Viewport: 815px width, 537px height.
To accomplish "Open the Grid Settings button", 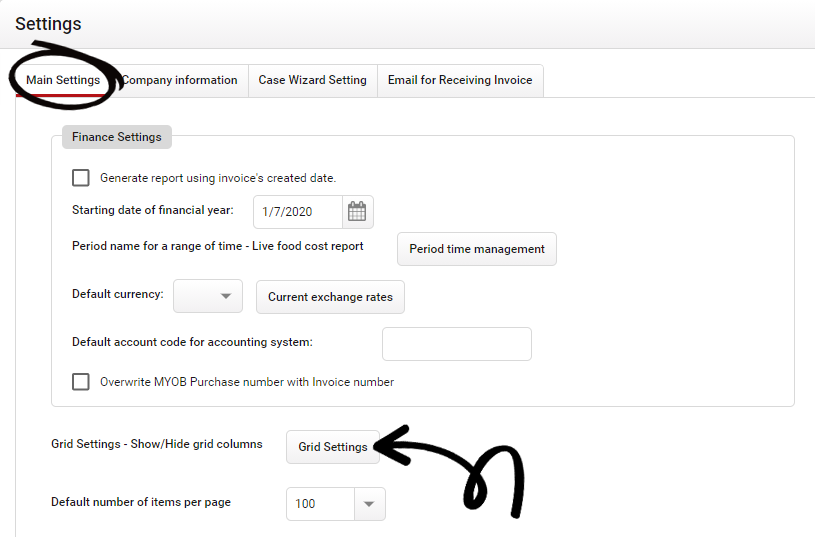I will (x=333, y=447).
